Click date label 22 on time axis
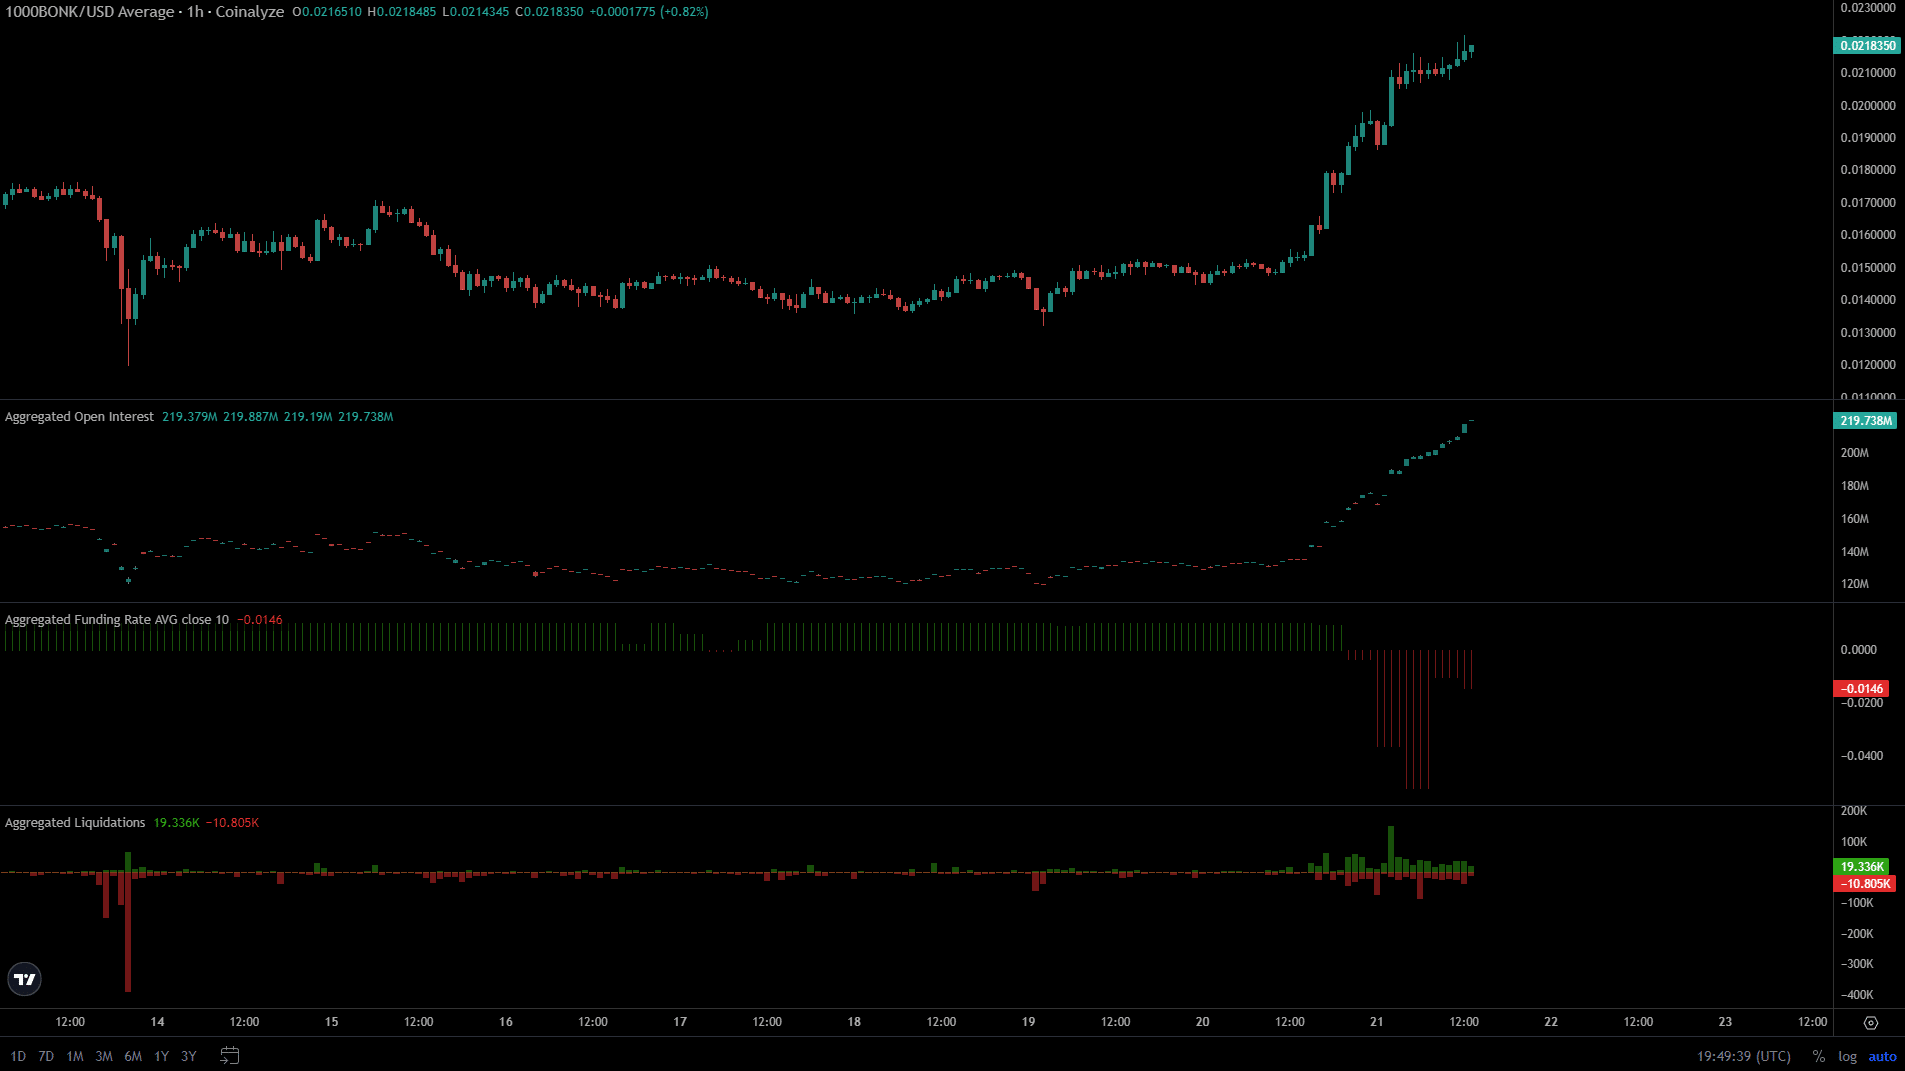 (1551, 1022)
